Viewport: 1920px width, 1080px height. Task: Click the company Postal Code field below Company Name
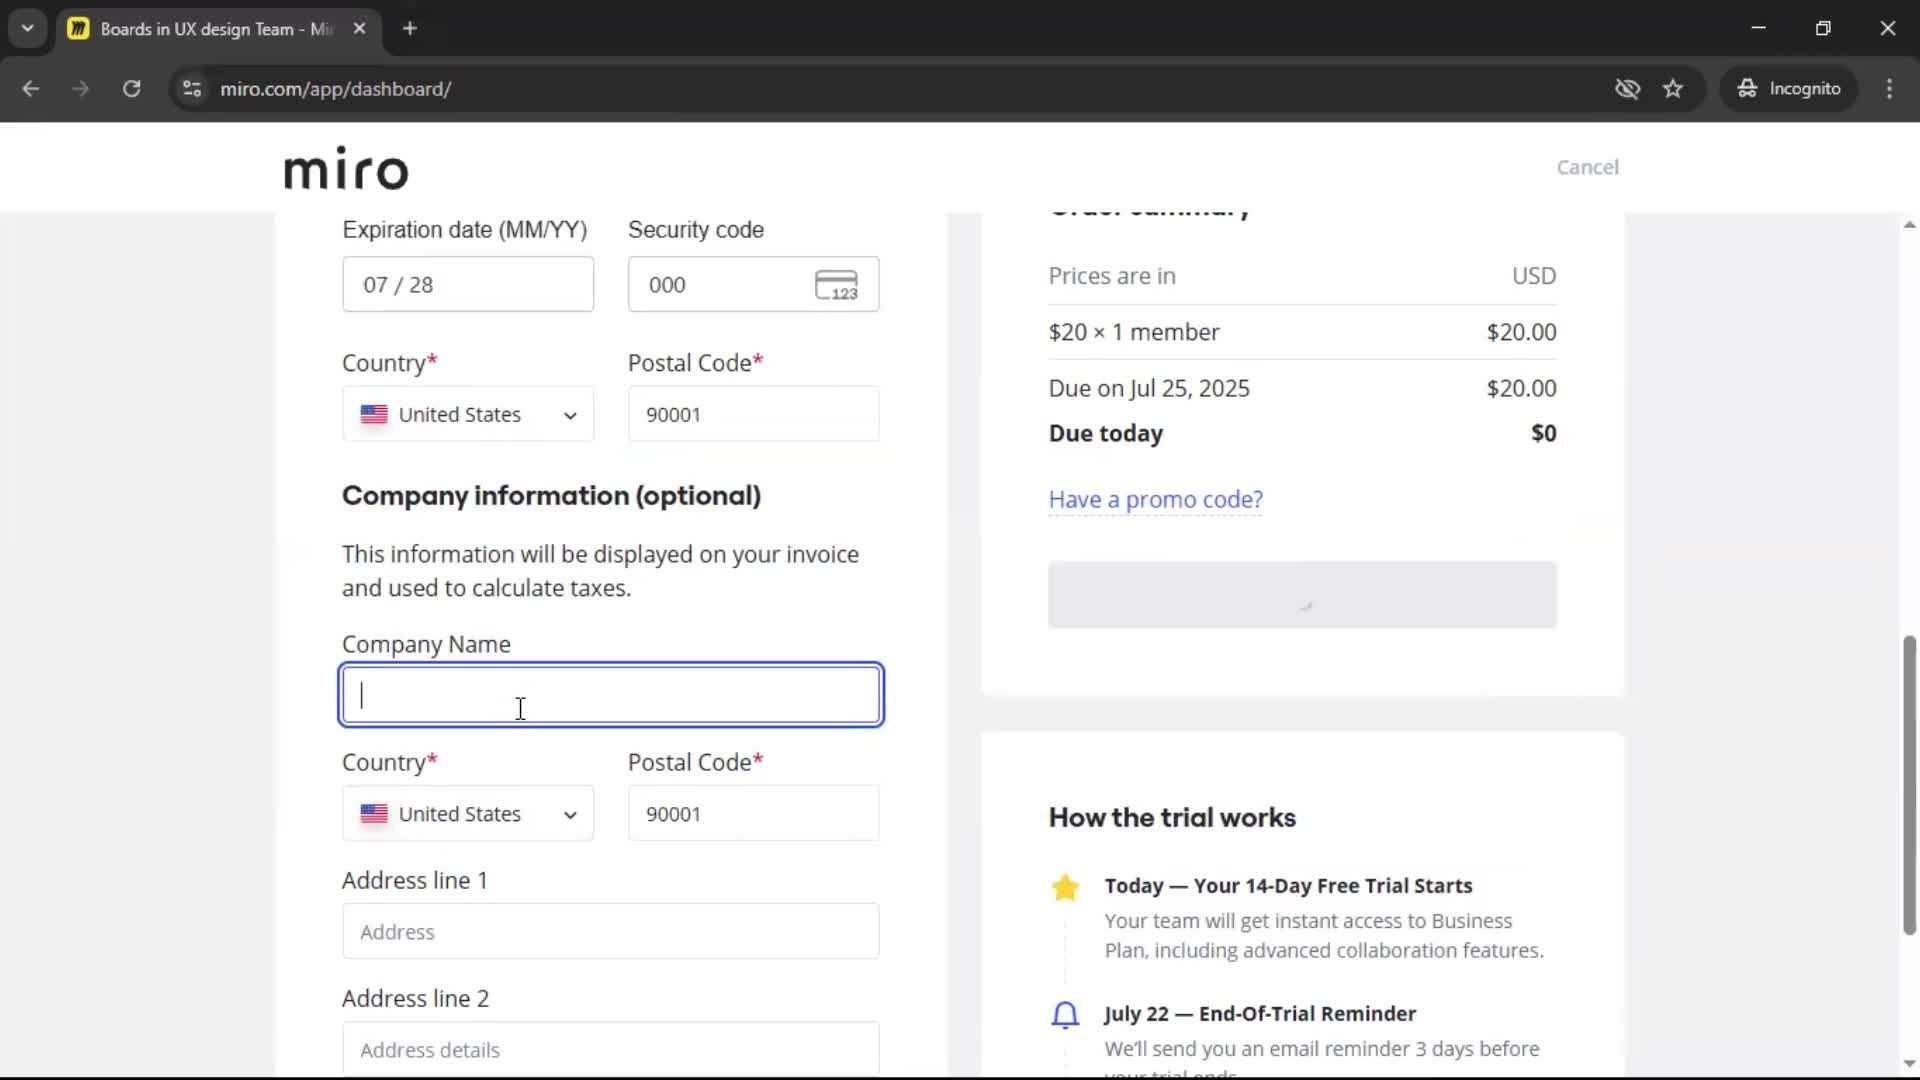(x=753, y=814)
